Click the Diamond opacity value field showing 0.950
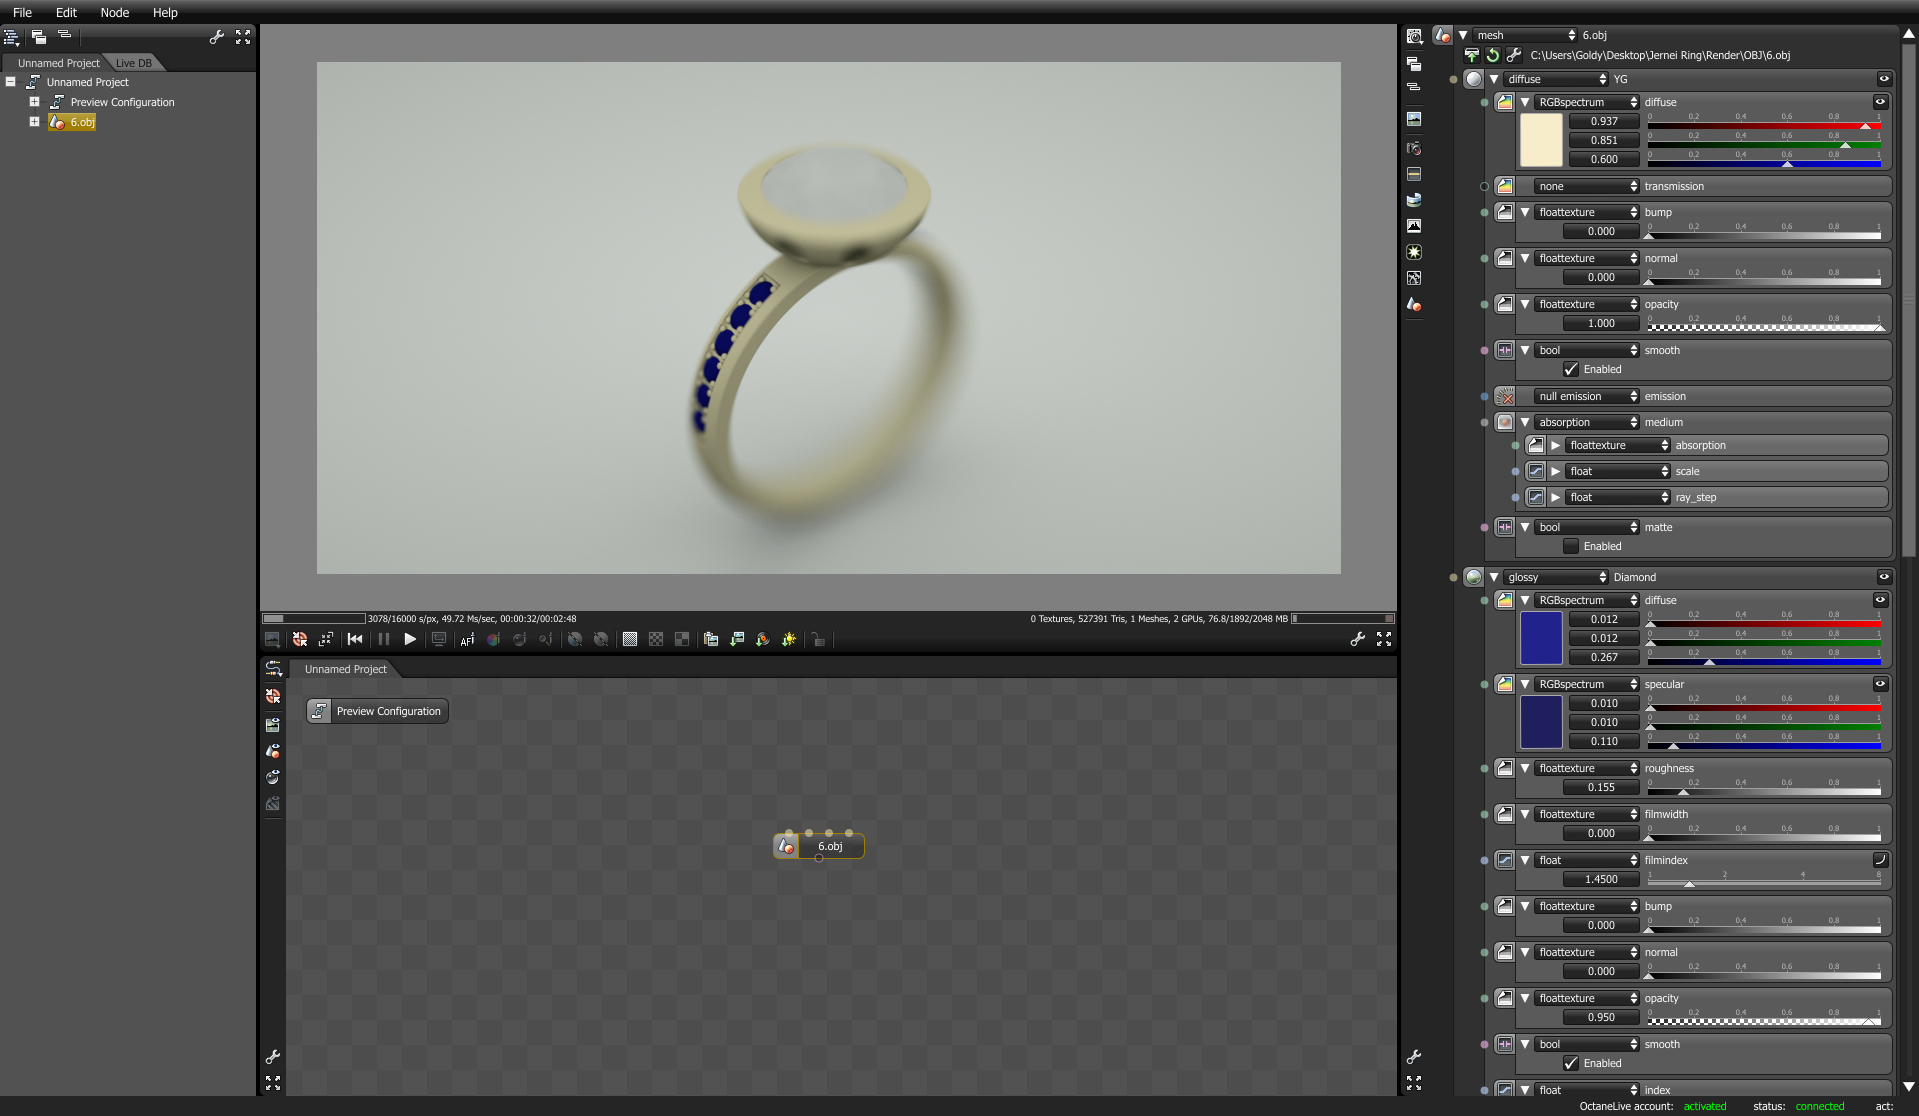Viewport: 1919px width, 1116px height. pos(1601,1017)
